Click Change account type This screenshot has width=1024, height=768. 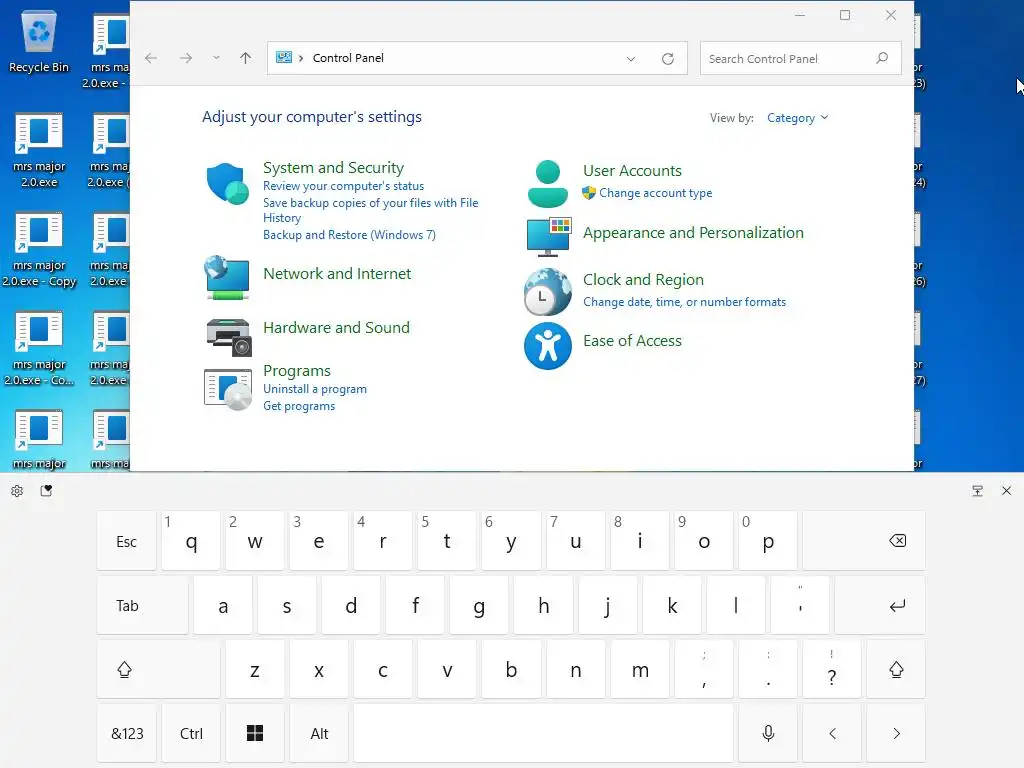(x=656, y=193)
